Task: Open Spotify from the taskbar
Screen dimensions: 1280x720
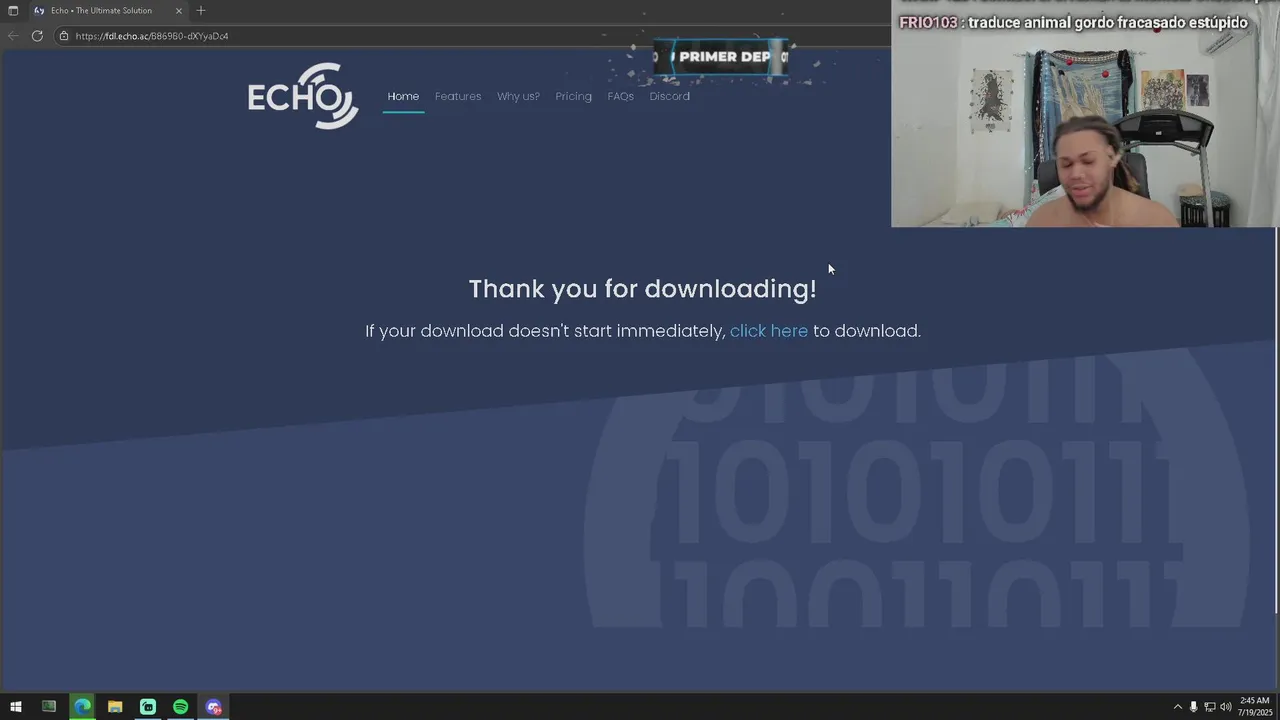Action: coord(180,707)
